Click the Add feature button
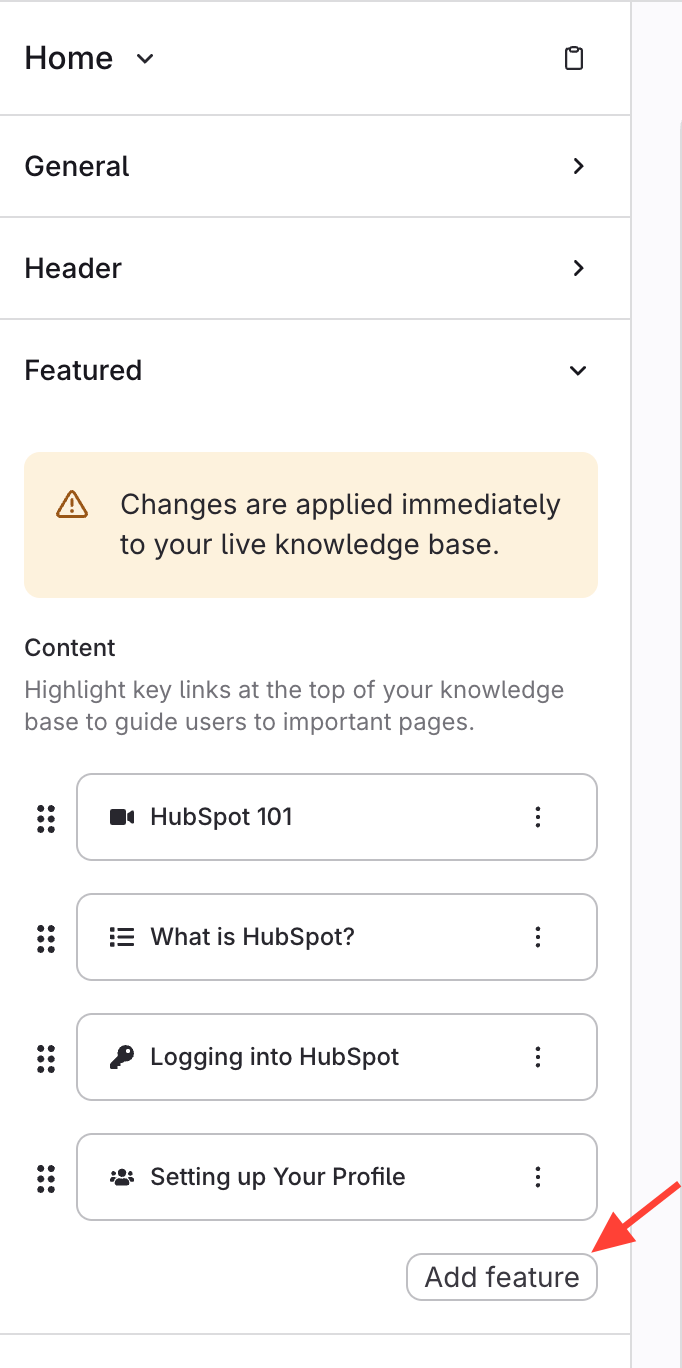 click(x=501, y=1277)
